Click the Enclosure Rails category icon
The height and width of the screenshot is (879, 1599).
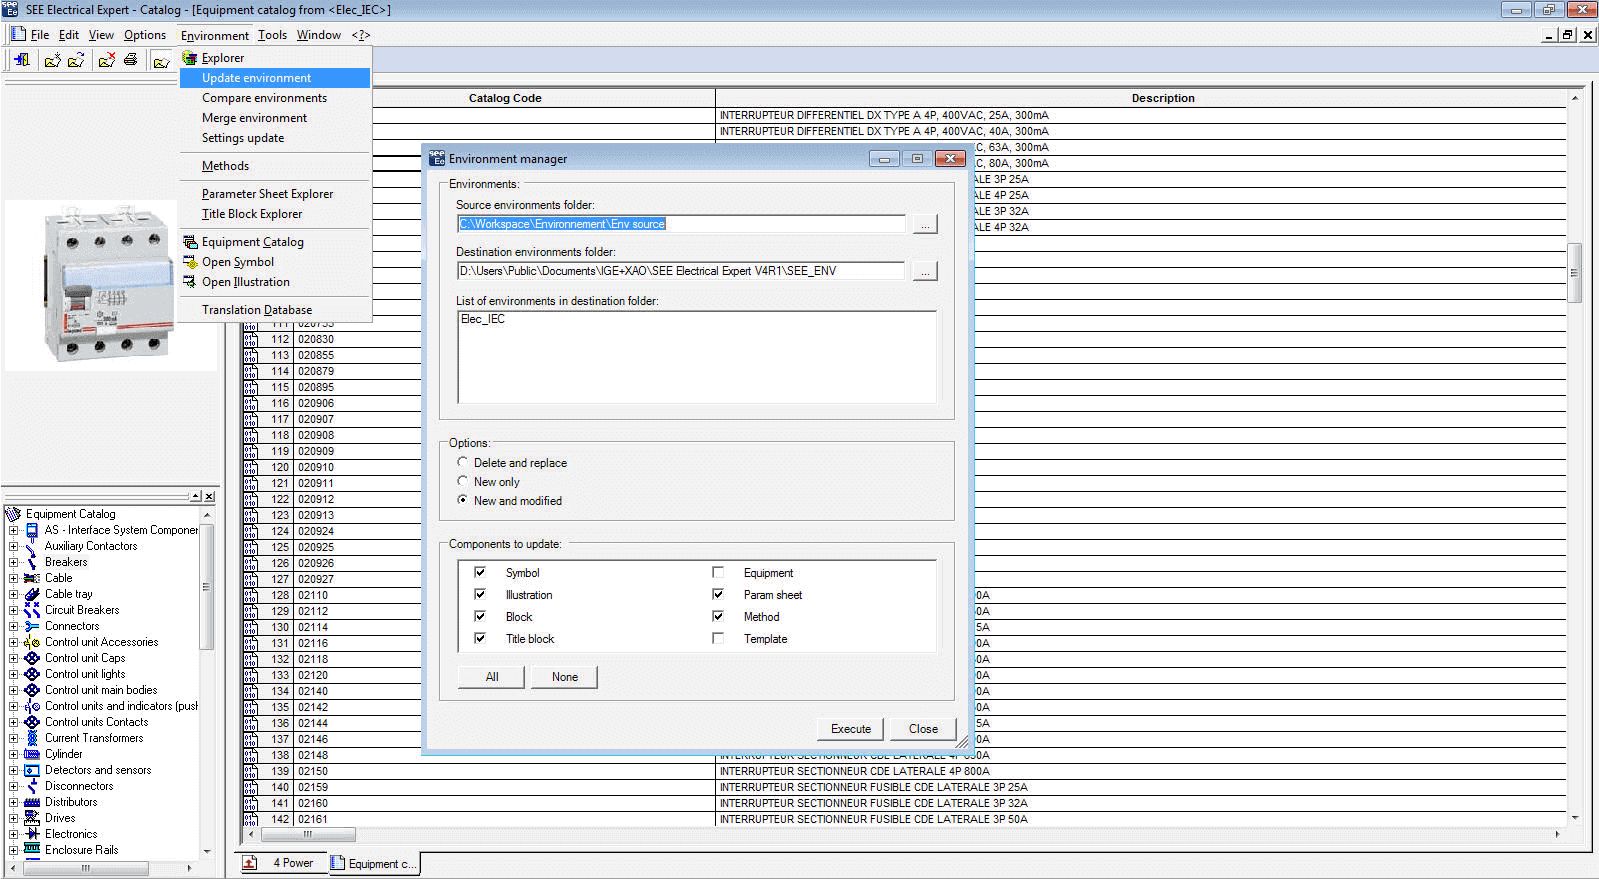coord(32,850)
